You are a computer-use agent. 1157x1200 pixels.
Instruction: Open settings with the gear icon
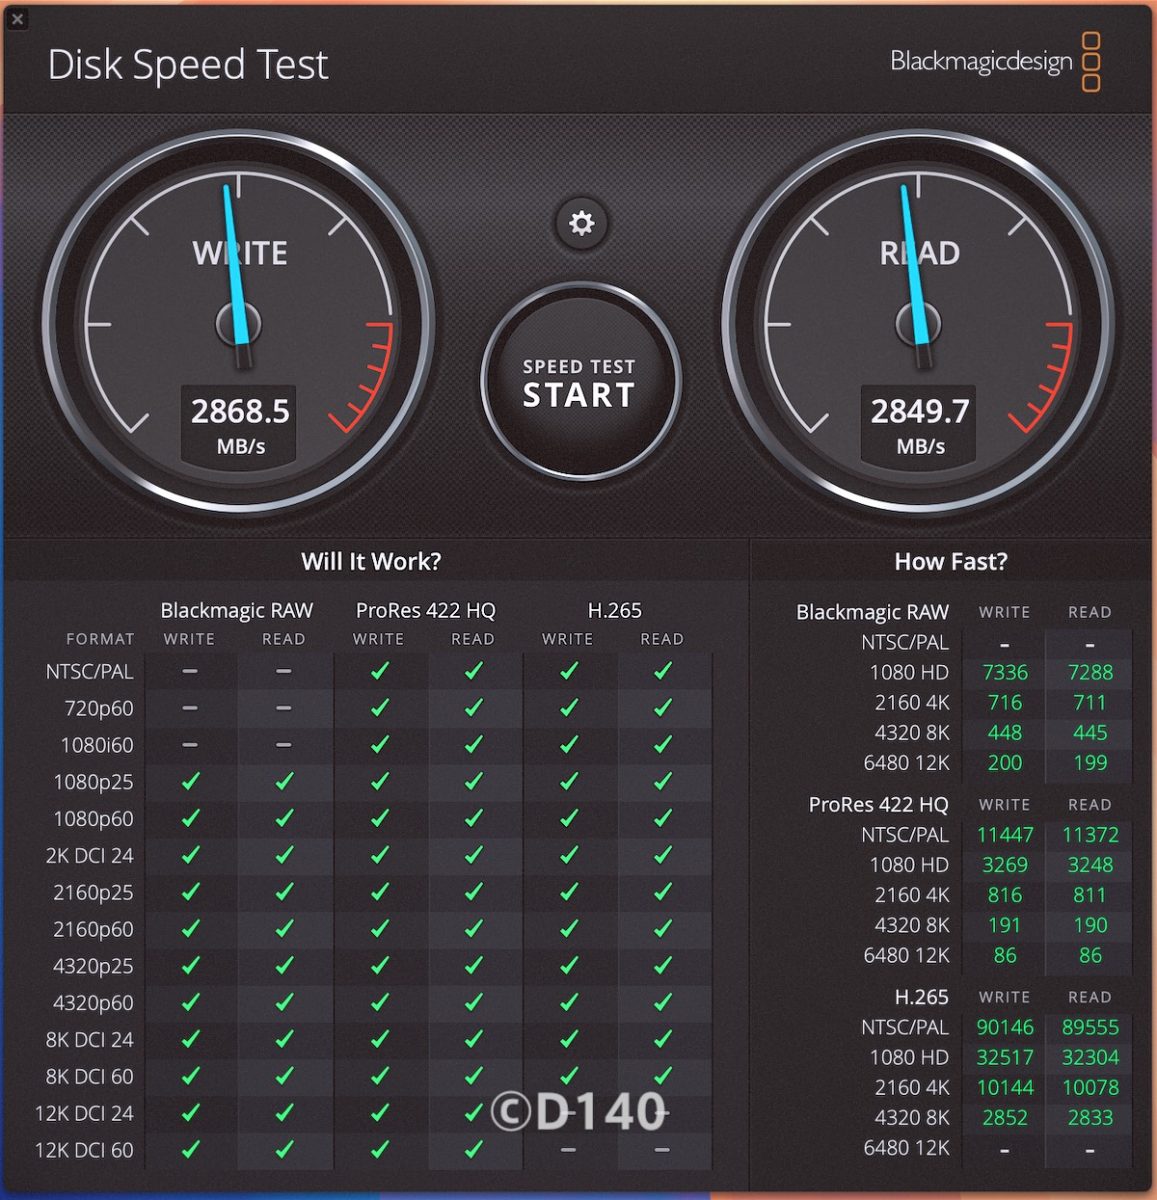[581, 222]
